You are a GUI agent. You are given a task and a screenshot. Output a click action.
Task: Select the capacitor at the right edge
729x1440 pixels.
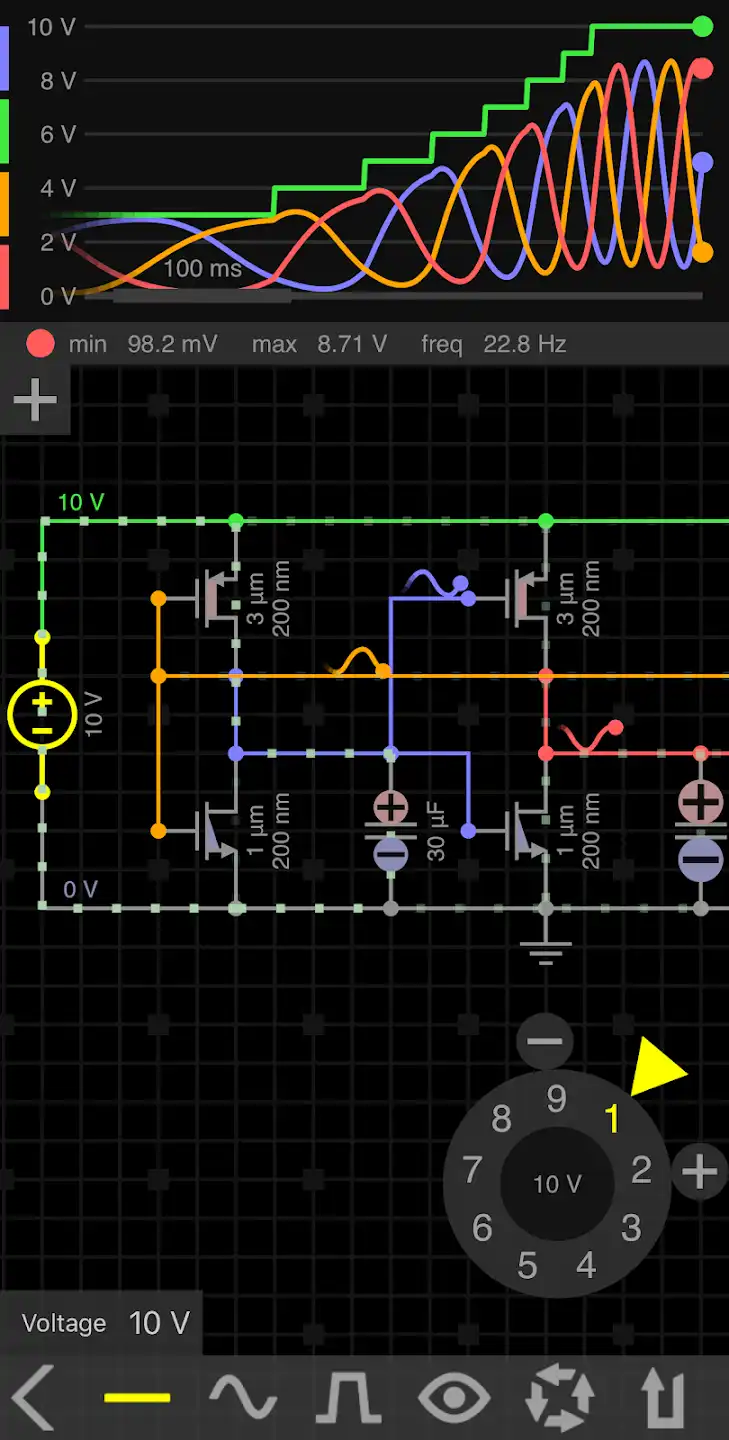(x=701, y=830)
